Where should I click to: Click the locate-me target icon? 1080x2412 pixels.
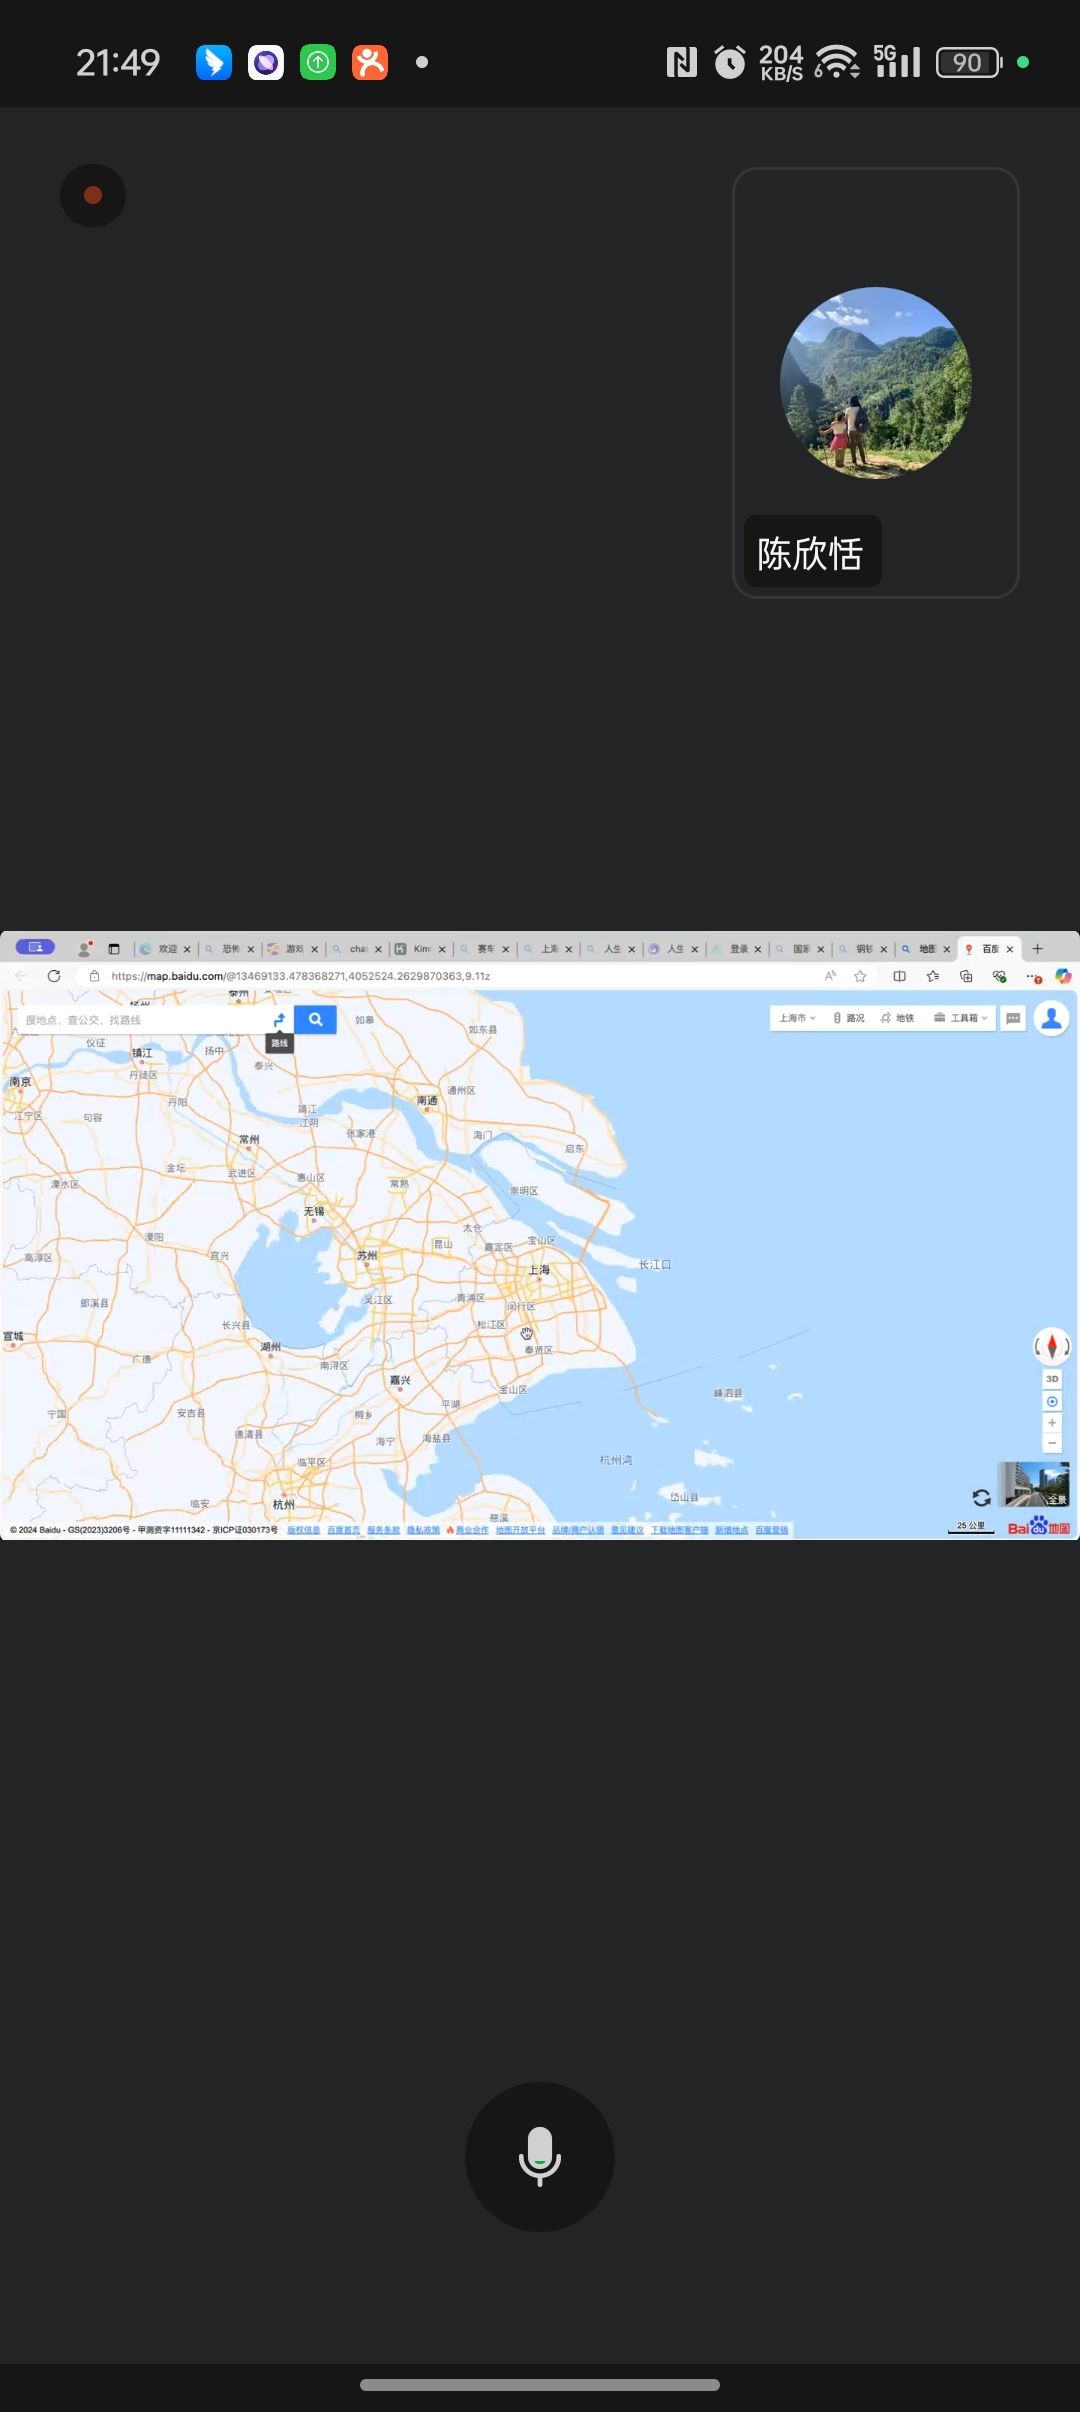click(1051, 1401)
